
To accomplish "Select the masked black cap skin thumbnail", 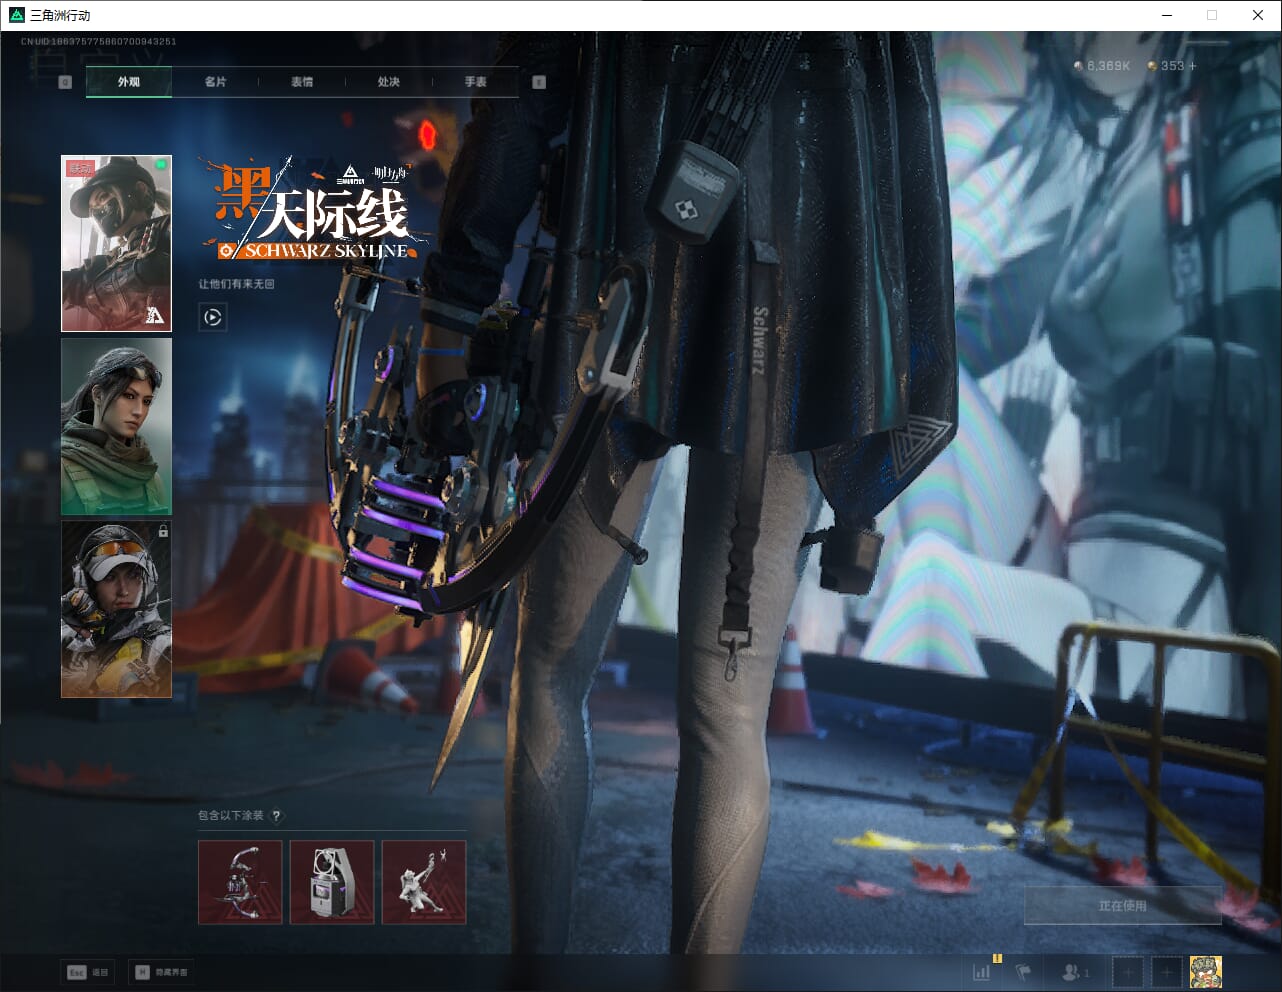I will pos(116,243).
